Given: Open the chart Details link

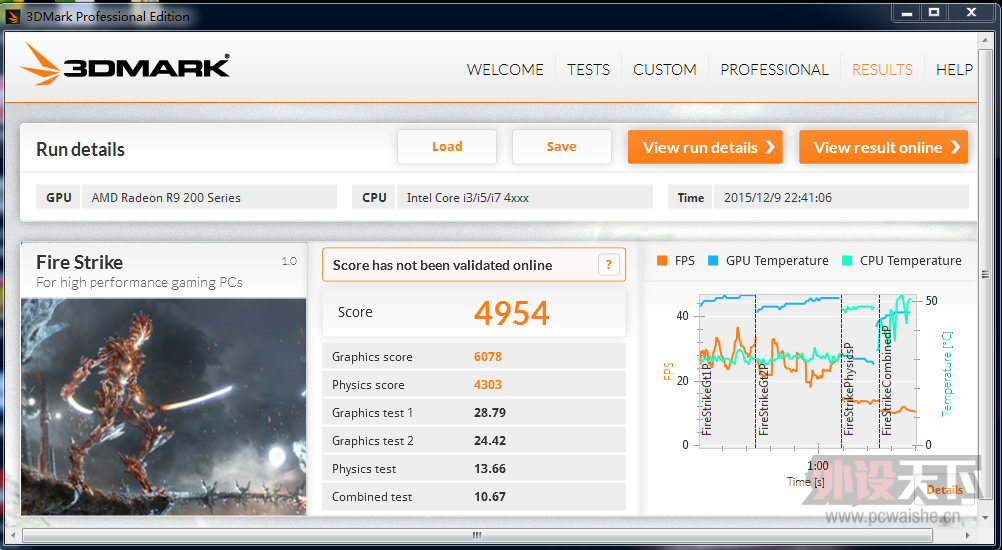Looking at the screenshot, I should coord(944,490).
